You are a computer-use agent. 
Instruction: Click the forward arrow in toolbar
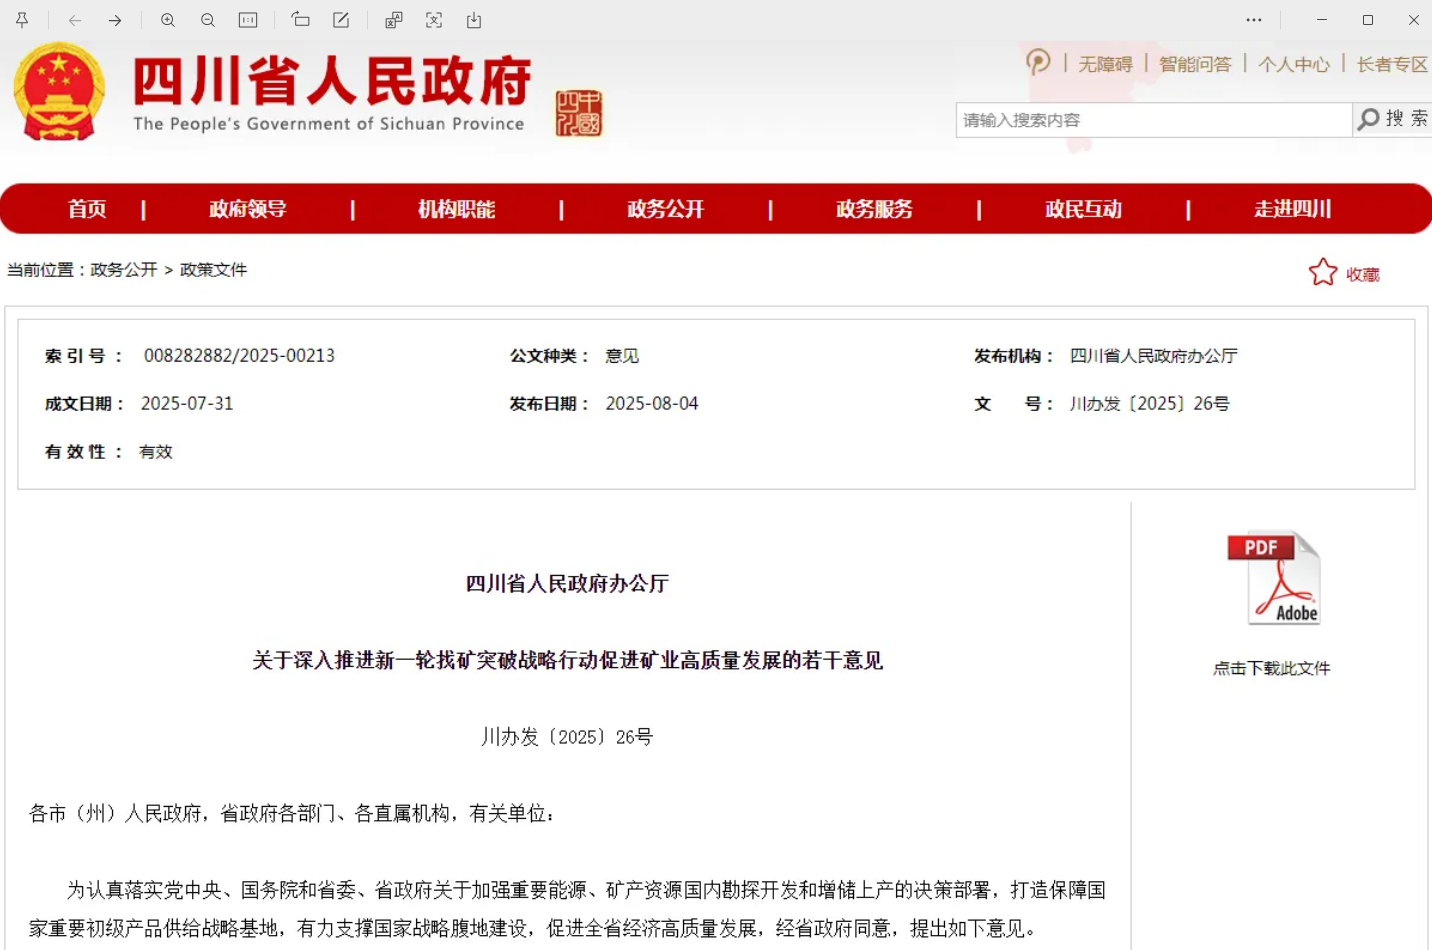point(115,20)
